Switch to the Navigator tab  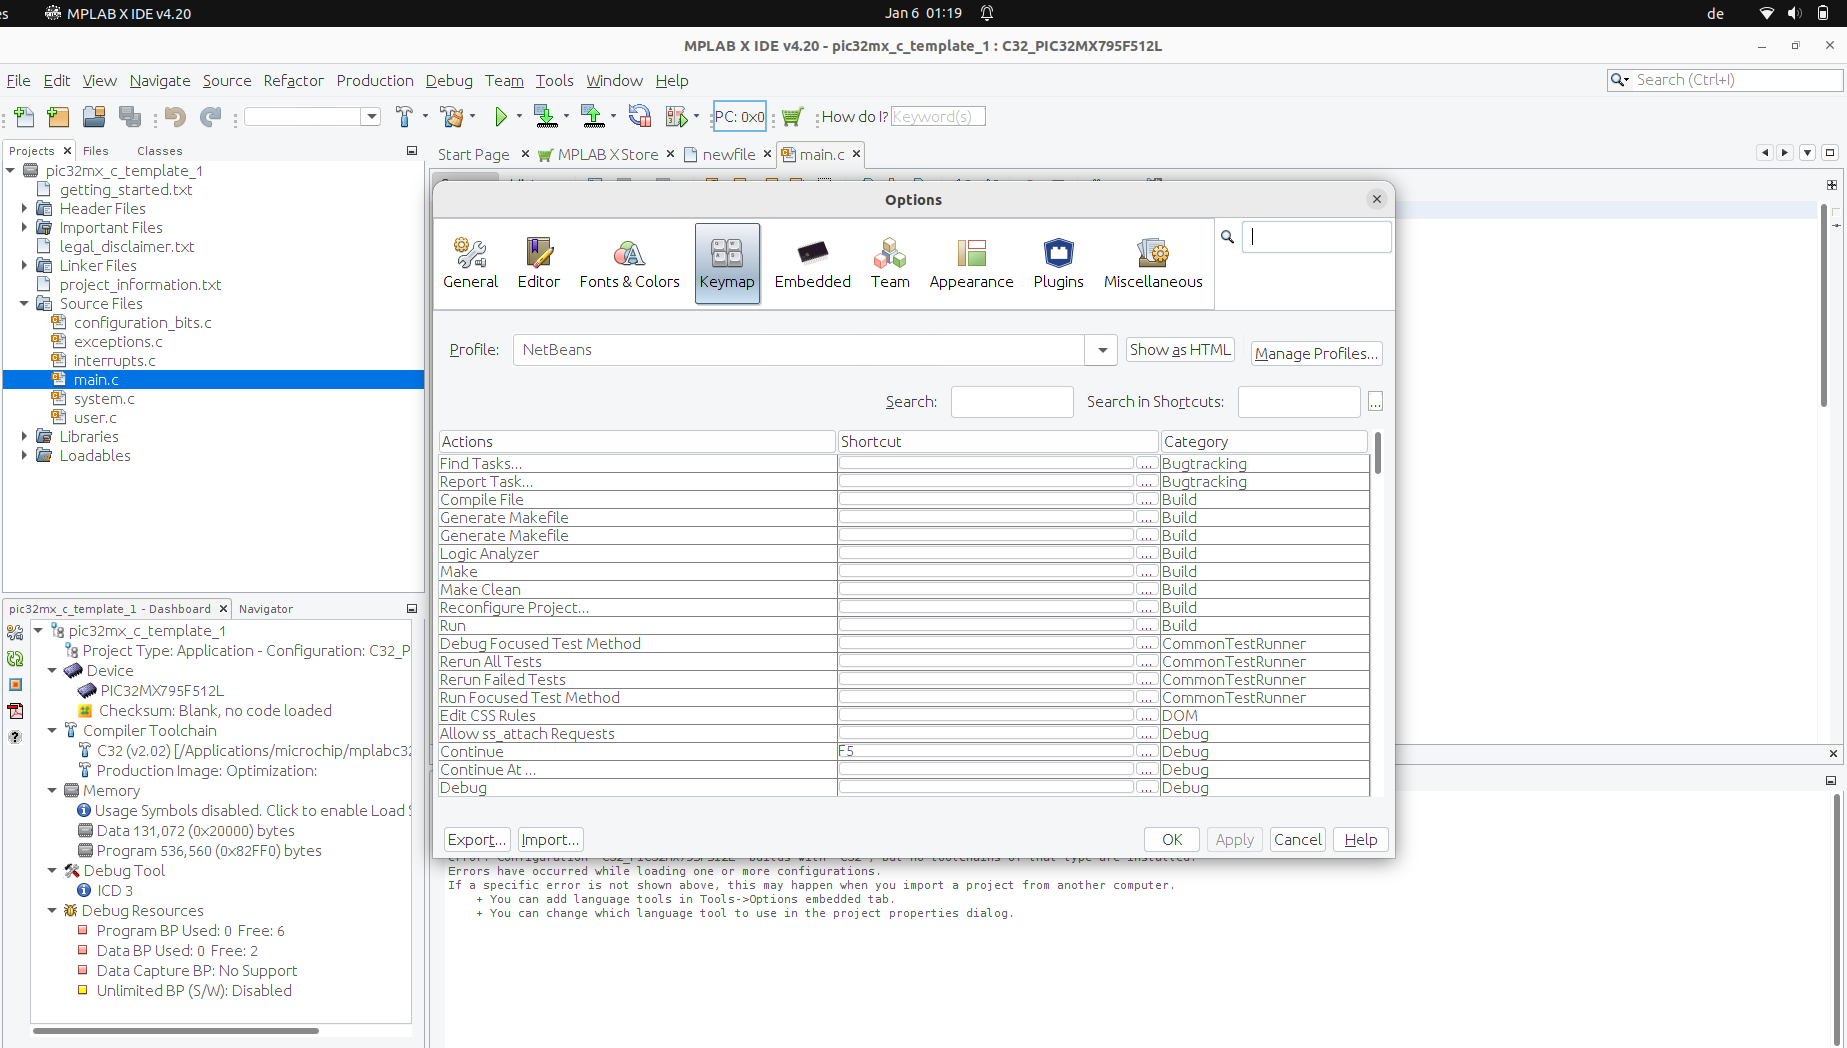(x=266, y=609)
